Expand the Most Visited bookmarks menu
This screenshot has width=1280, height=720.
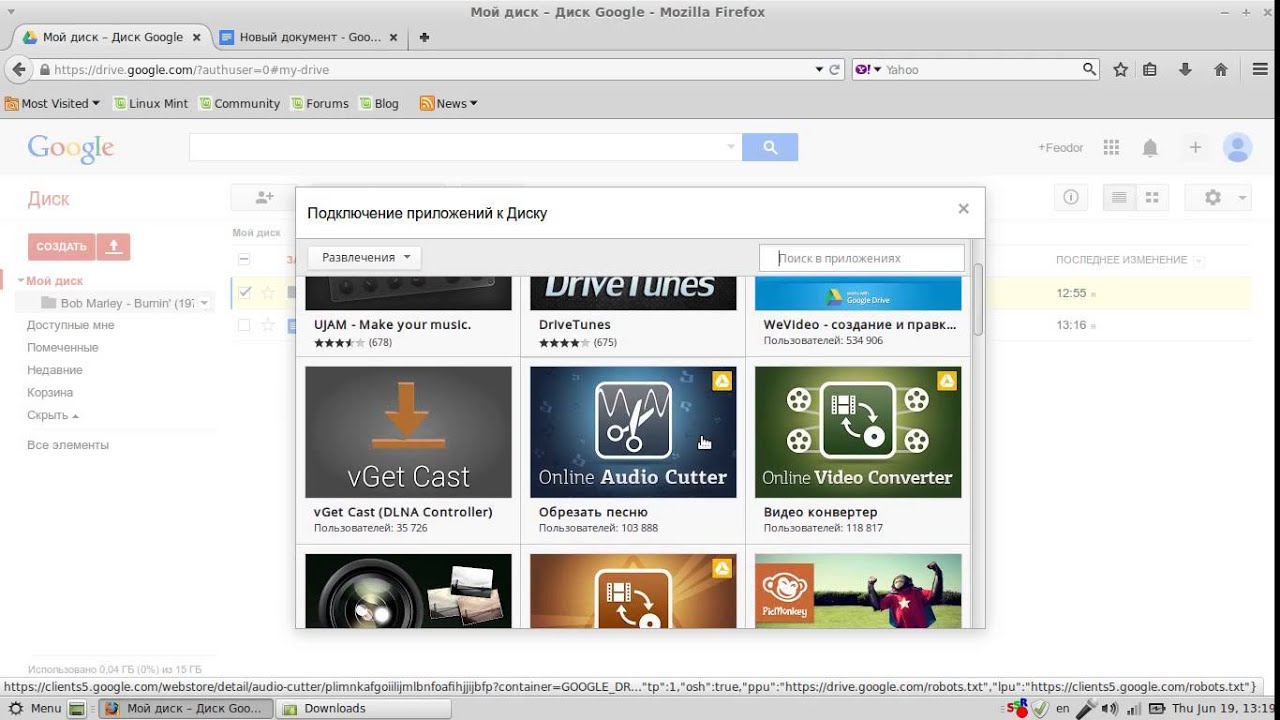[53, 103]
